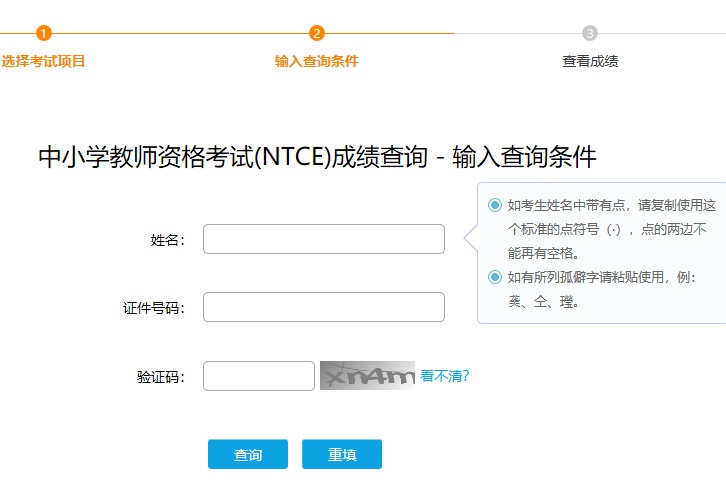This screenshot has width=726, height=487.
Task: Click the 证件号码: field label
Action: [x=154, y=308]
